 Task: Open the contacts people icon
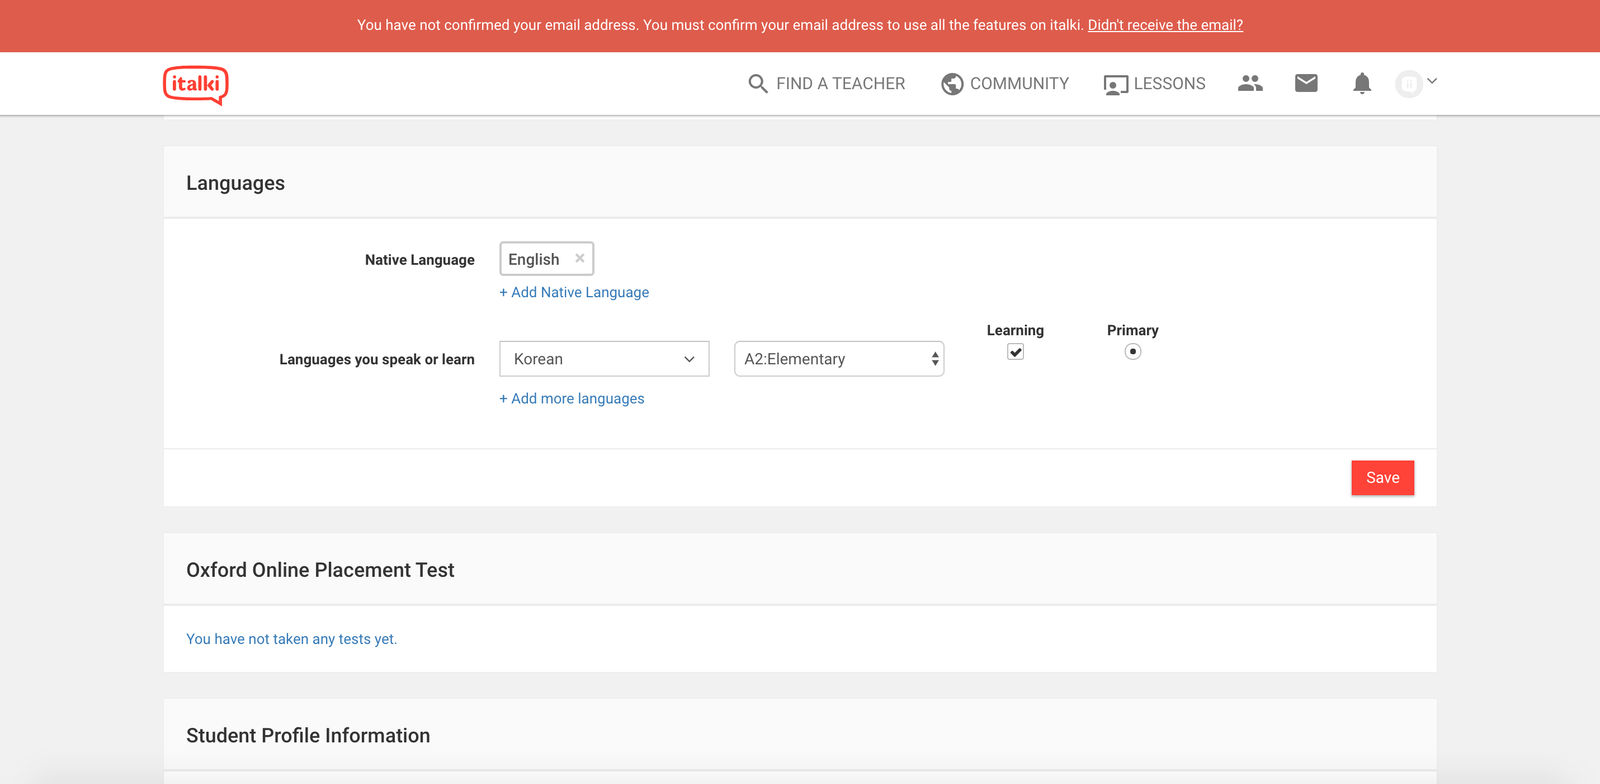point(1250,83)
